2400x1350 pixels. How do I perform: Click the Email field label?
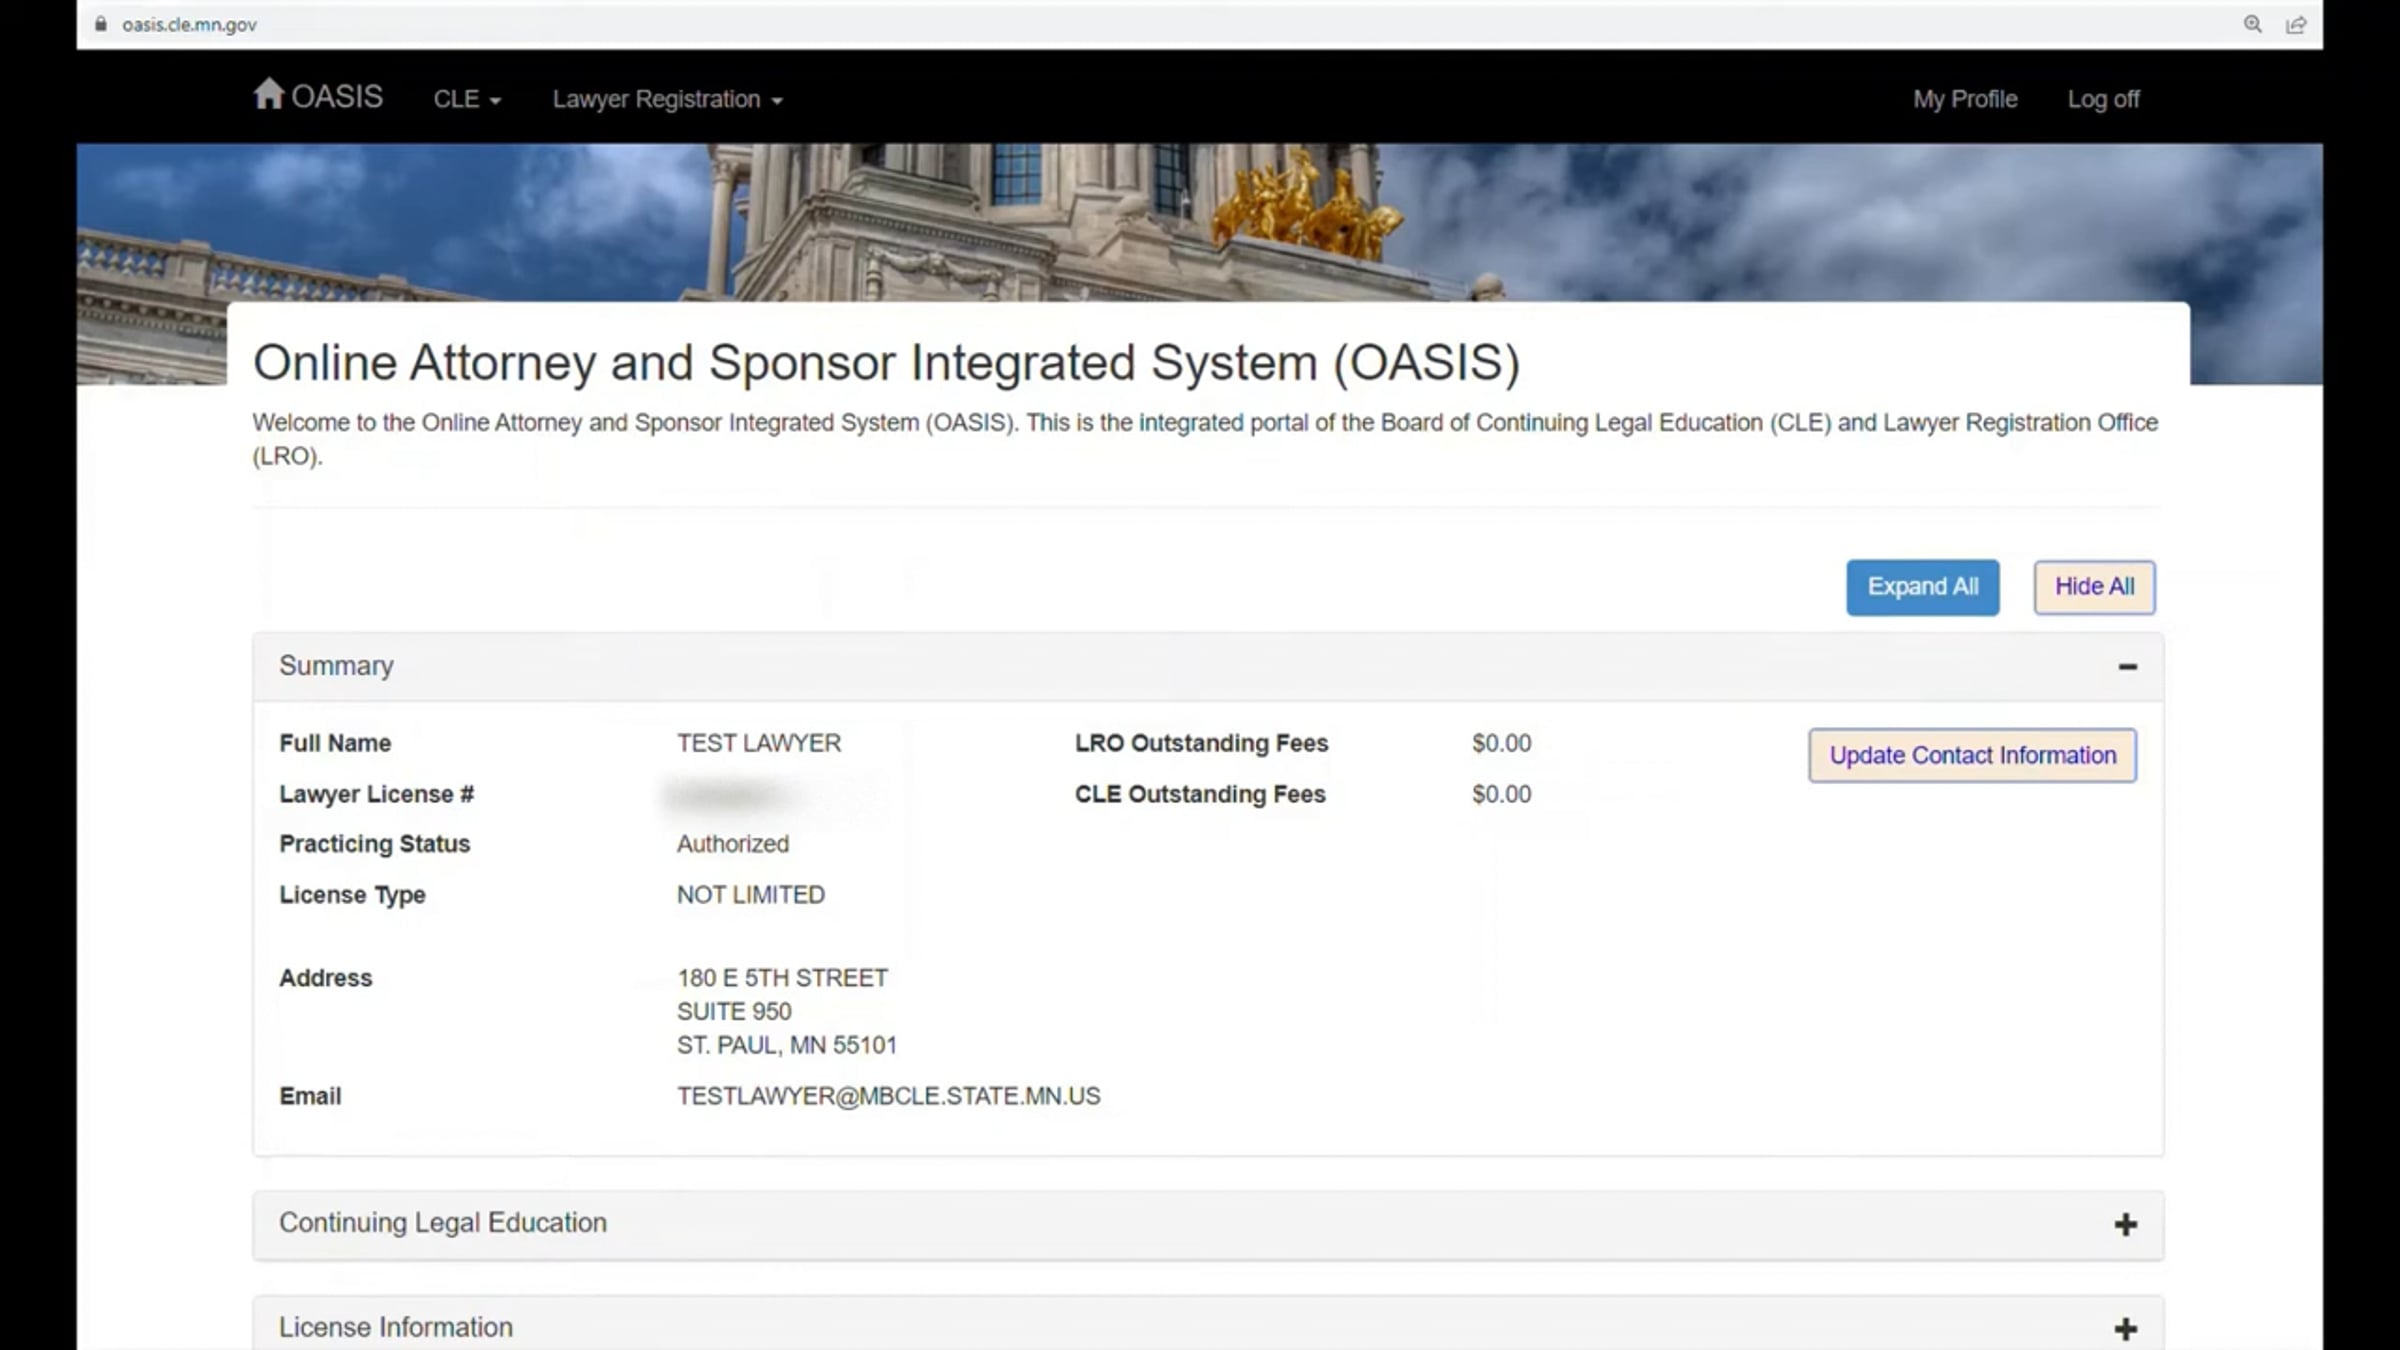310,1096
